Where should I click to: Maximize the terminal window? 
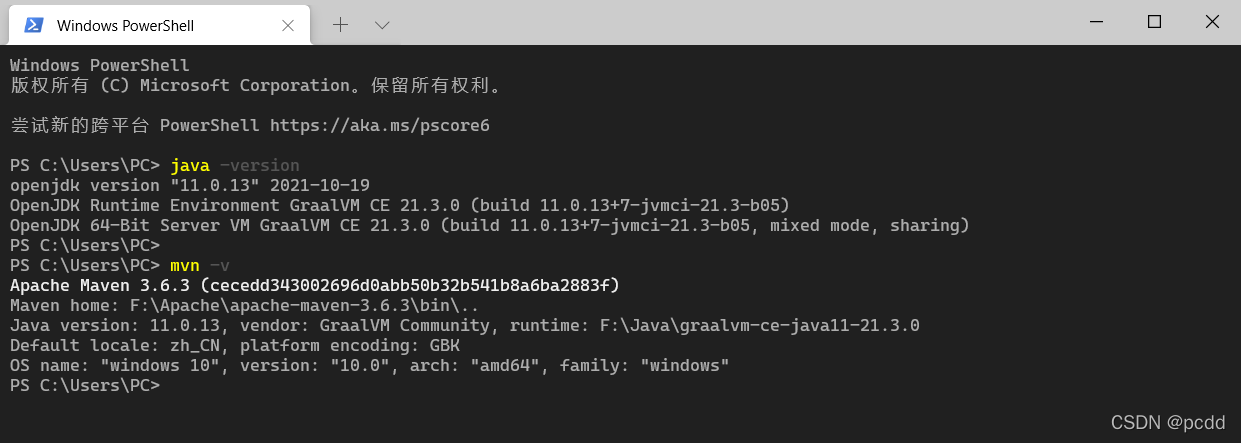(1154, 21)
